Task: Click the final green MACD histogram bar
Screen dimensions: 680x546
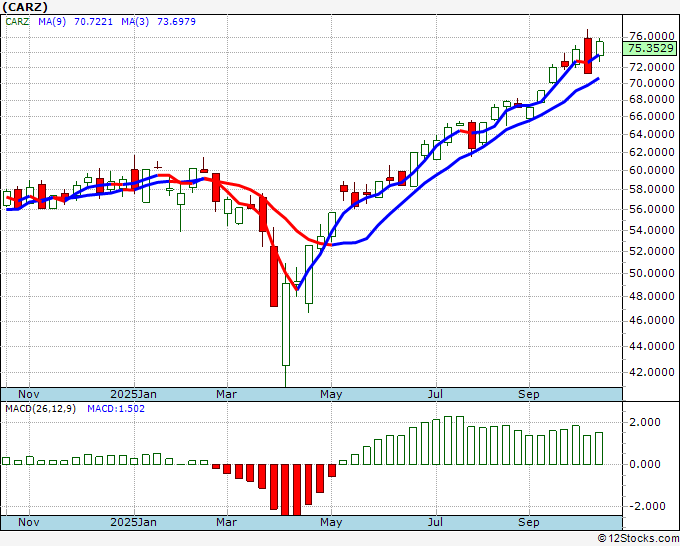Action: pos(599,448)
